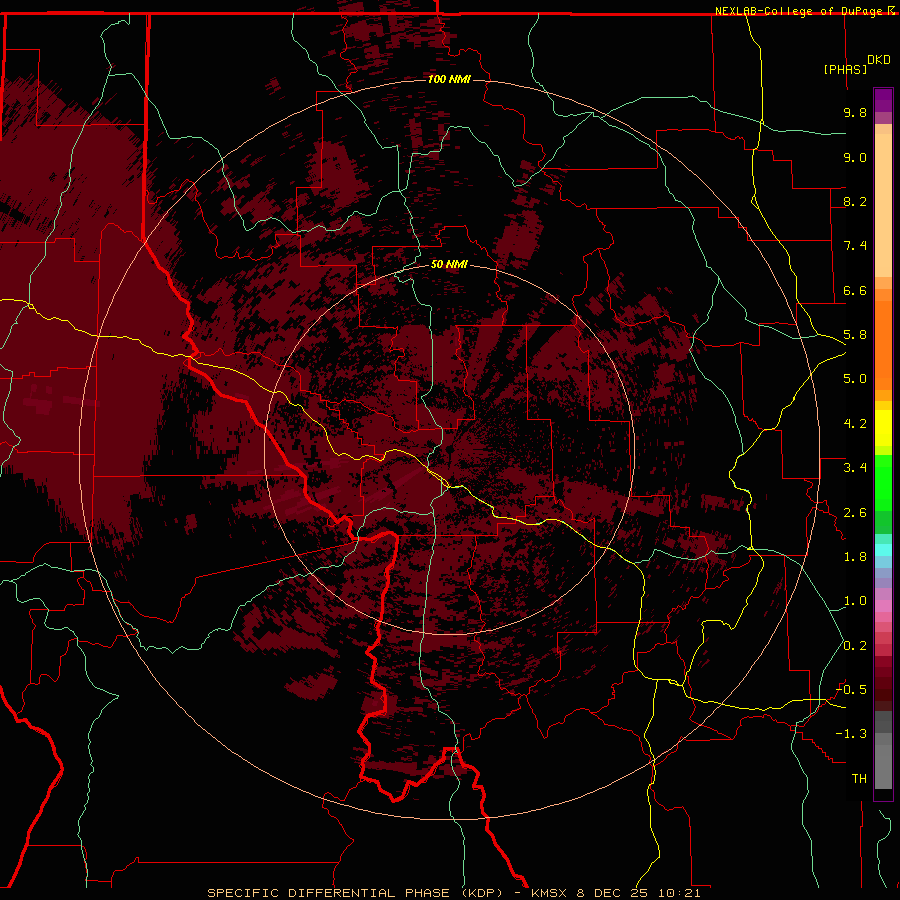Select the 2.6 legend value
This screenshot has height=900, width=900.
(x=855, y=513)
